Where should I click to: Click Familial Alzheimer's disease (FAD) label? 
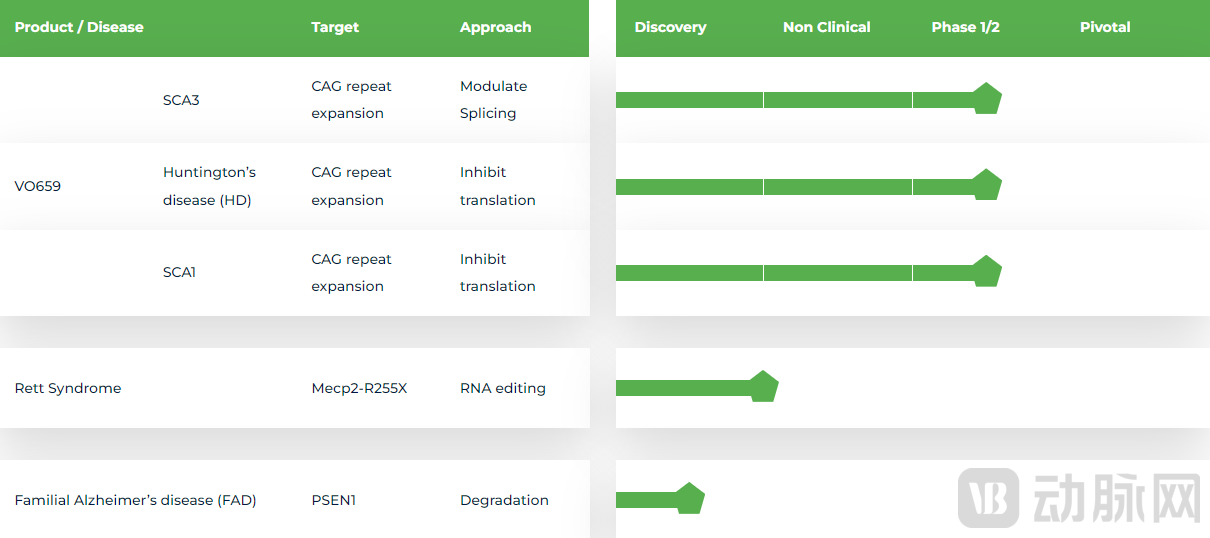[135, 500]
